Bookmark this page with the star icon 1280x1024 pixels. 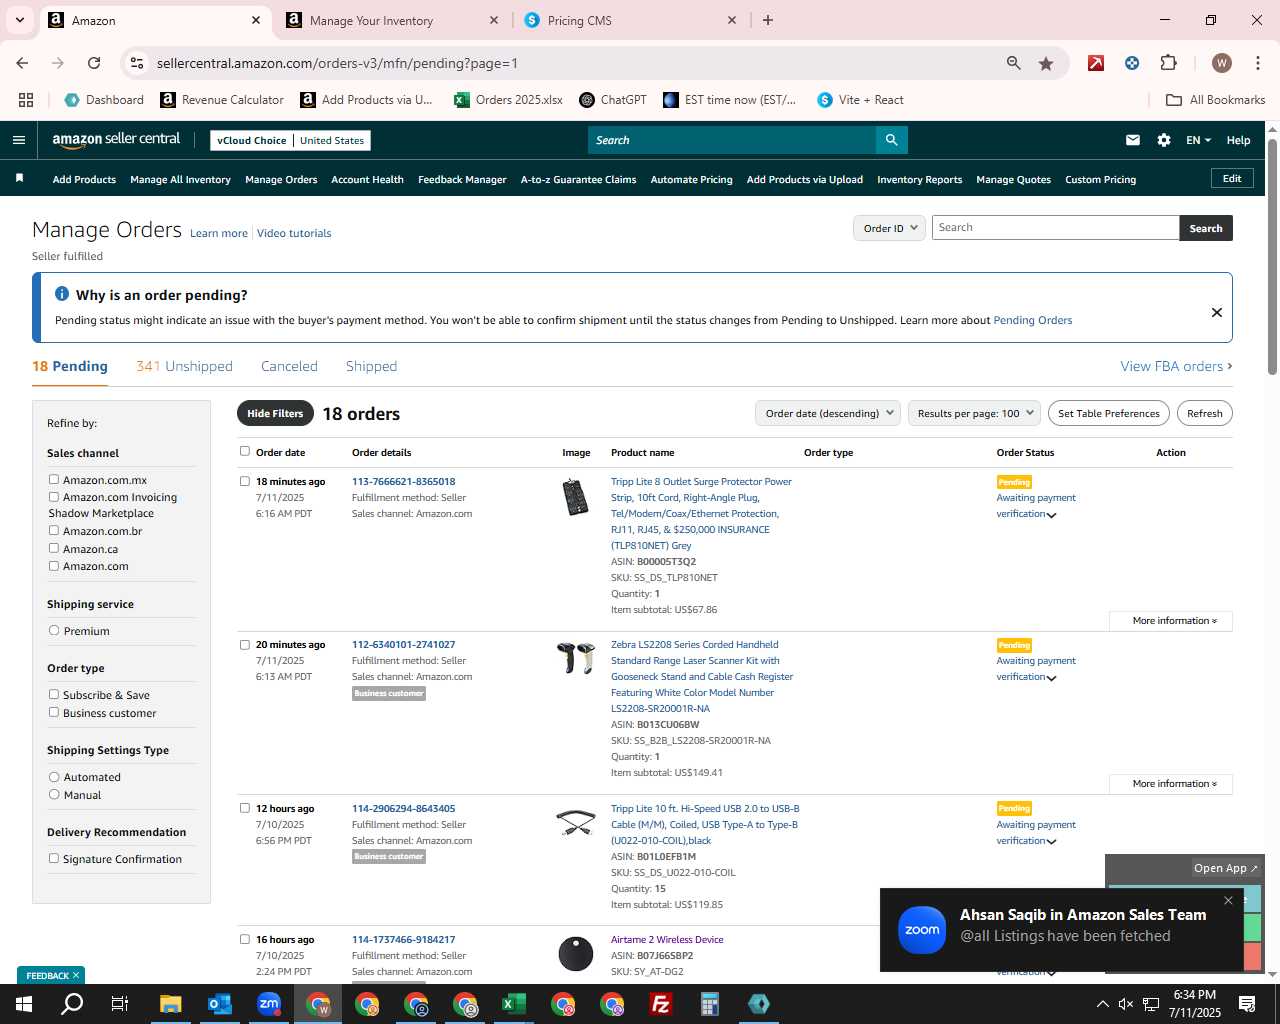coord(1046,63)
